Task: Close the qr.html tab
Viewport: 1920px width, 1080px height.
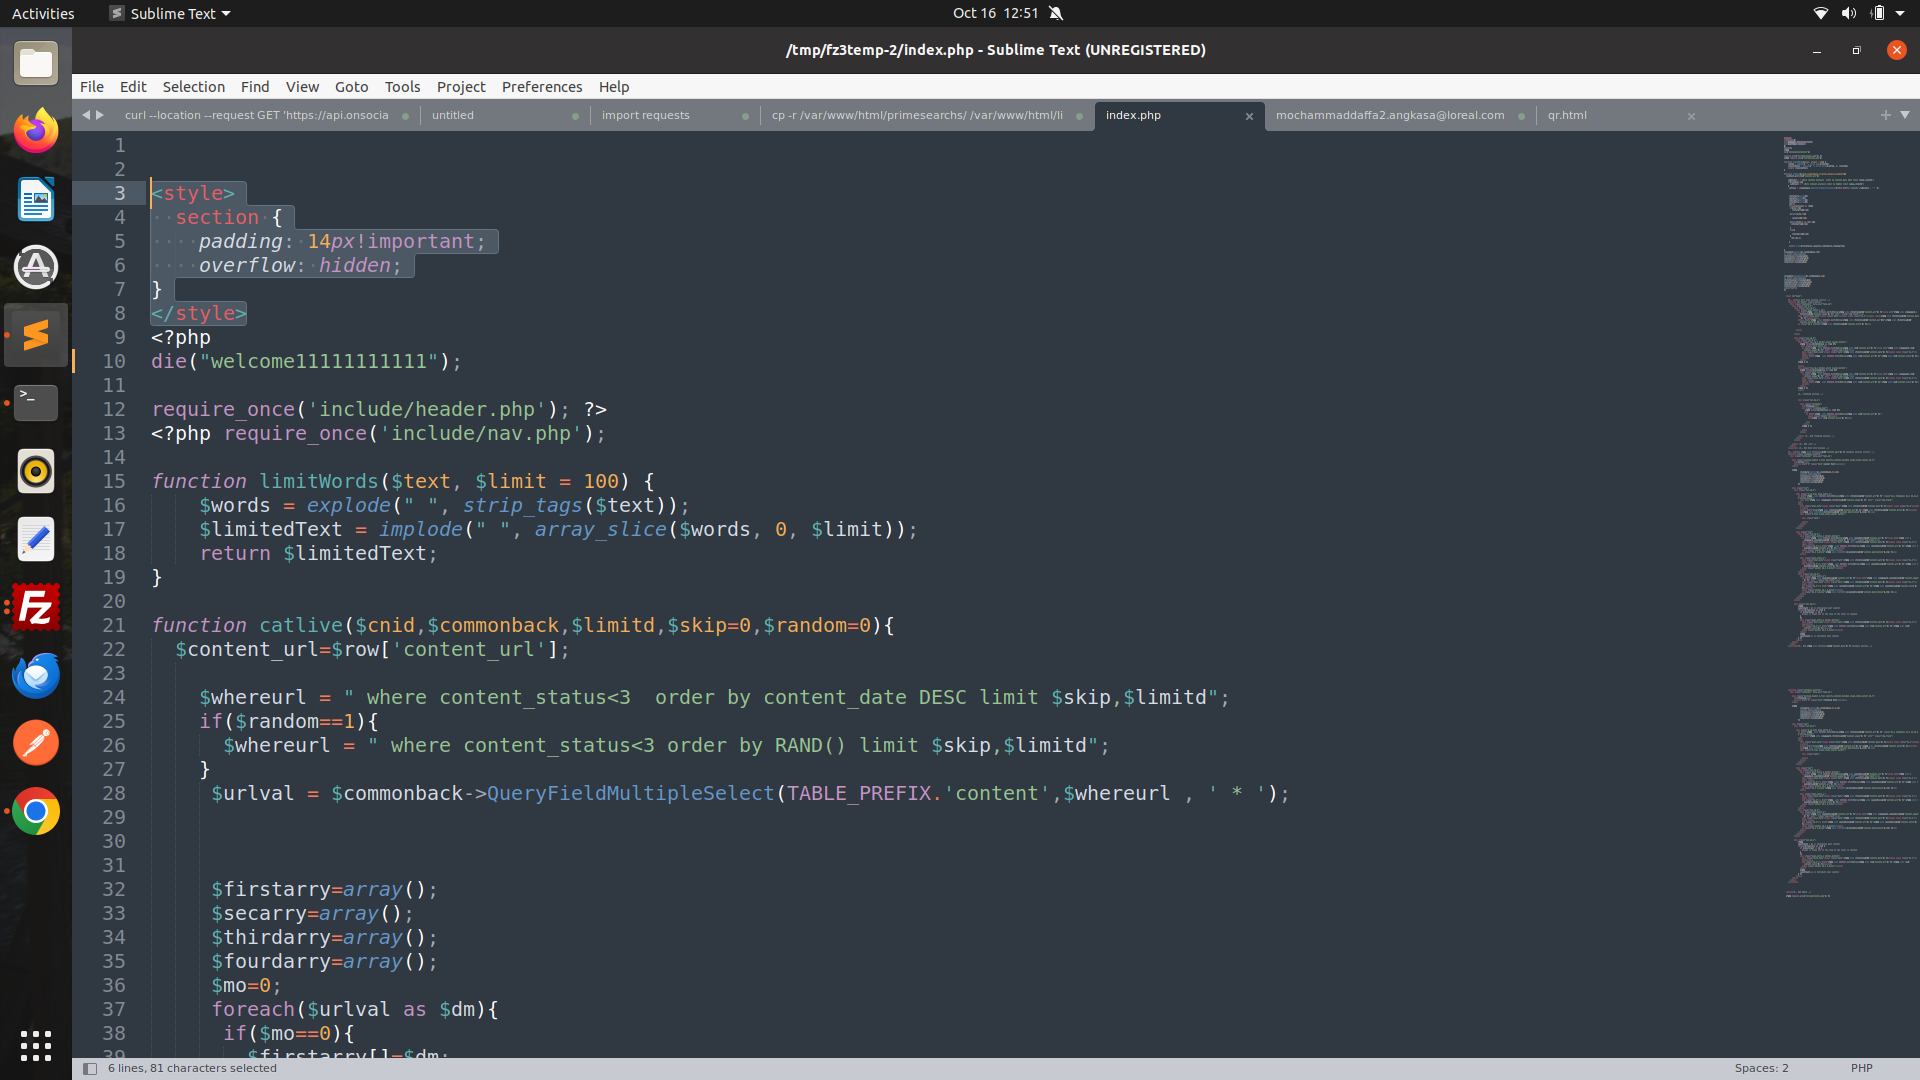Action: click(1691, 116)
